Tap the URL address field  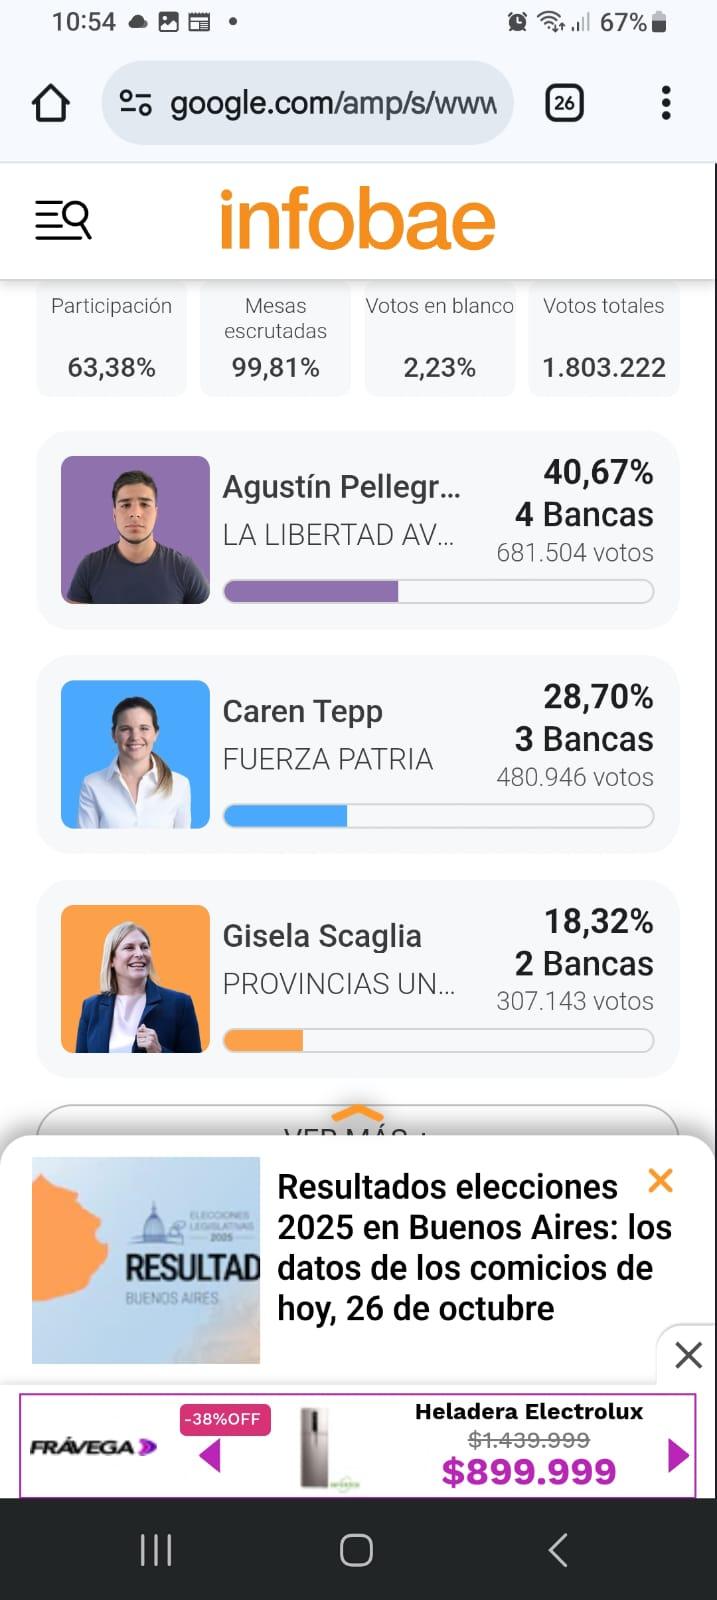pos(332,103)
